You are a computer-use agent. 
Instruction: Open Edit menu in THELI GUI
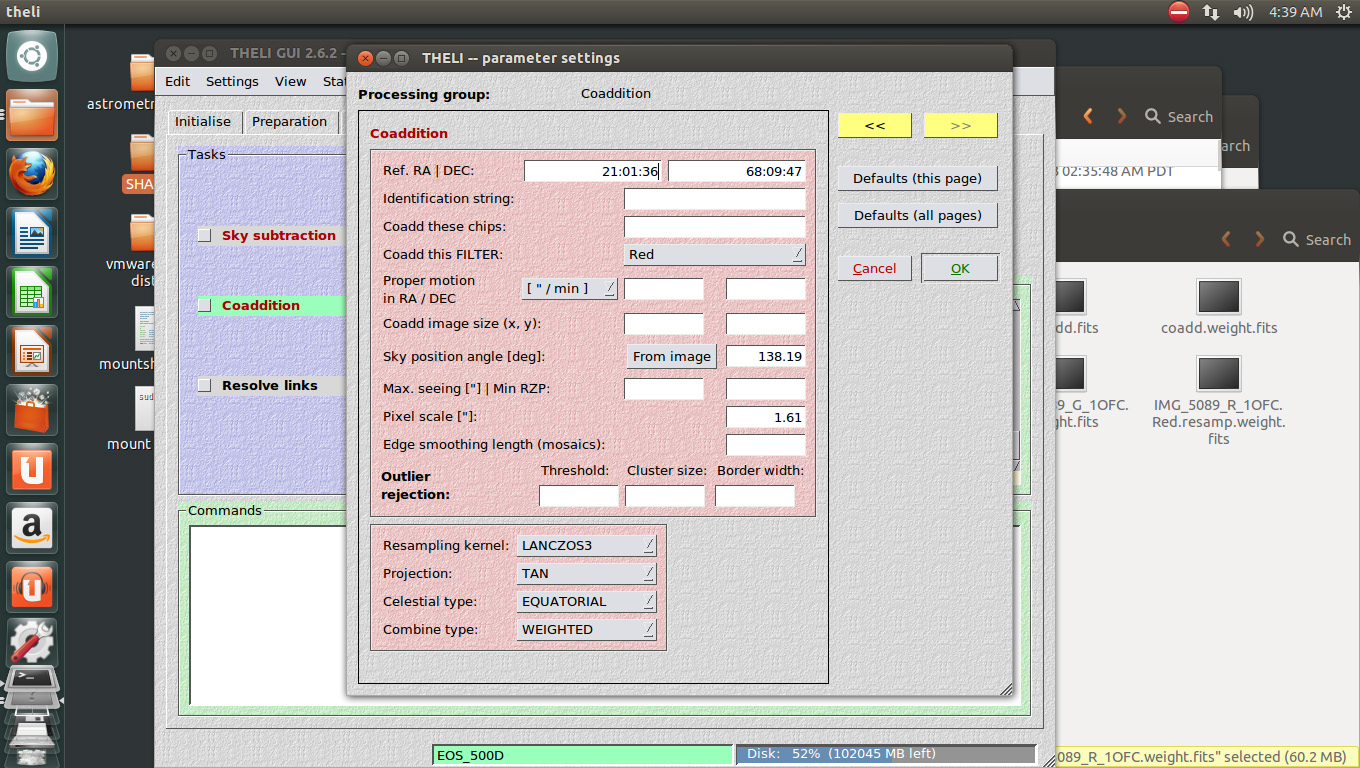(x=178, y=82)
